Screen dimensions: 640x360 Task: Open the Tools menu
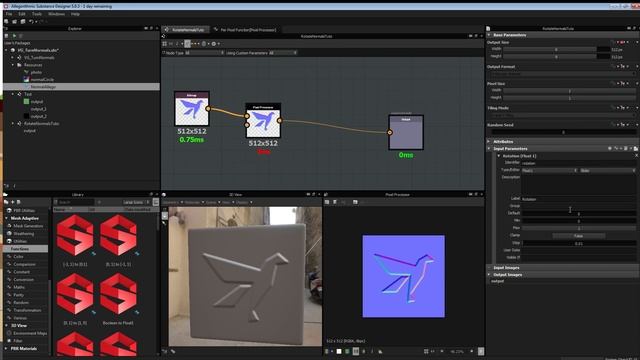(x=37, y=14)
